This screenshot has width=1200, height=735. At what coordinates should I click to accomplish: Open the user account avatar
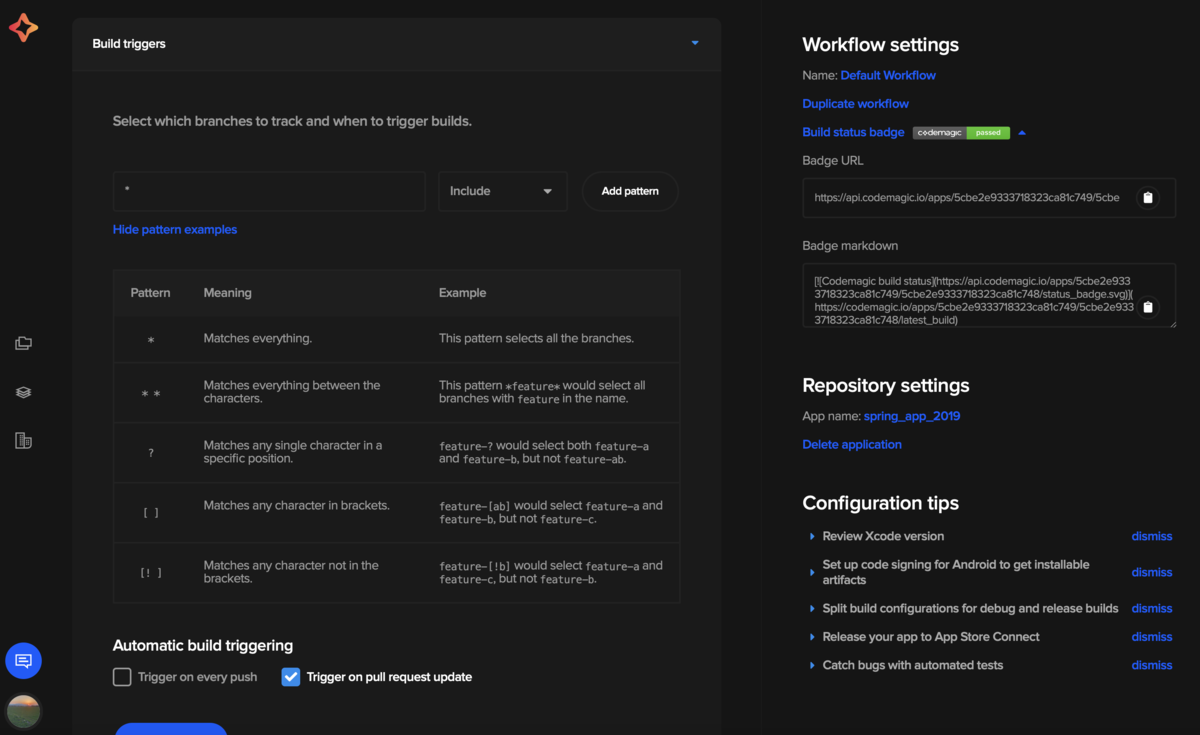[23, 711]
